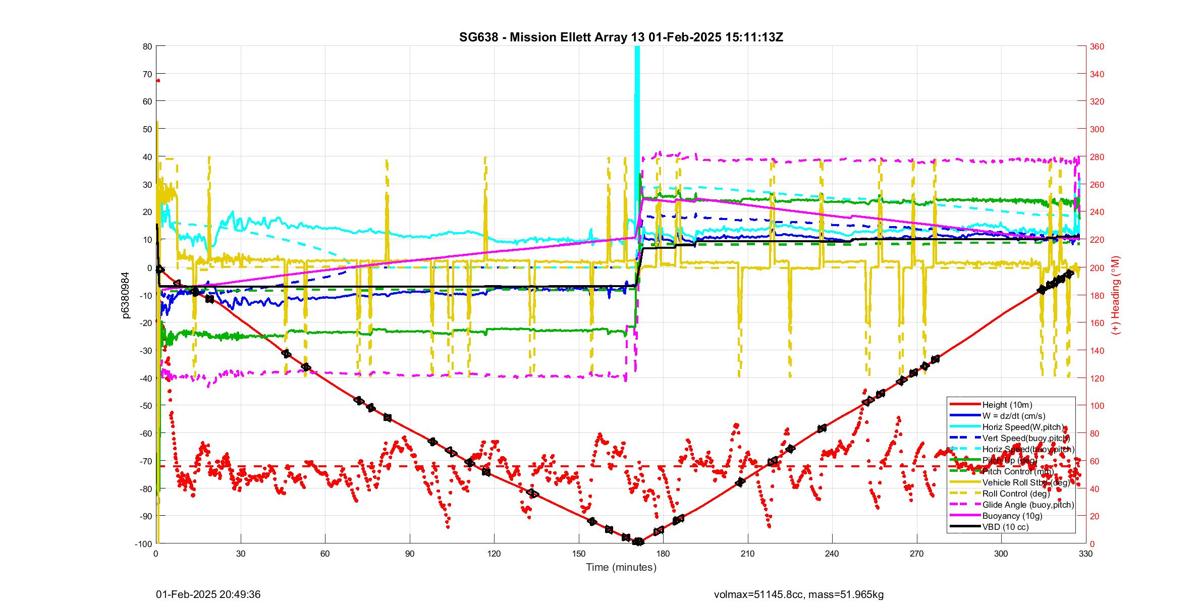The height and width of the screenshot is (611, 1200).
Task: Click right heading axis tick label 100
Action: [1098, 405]
